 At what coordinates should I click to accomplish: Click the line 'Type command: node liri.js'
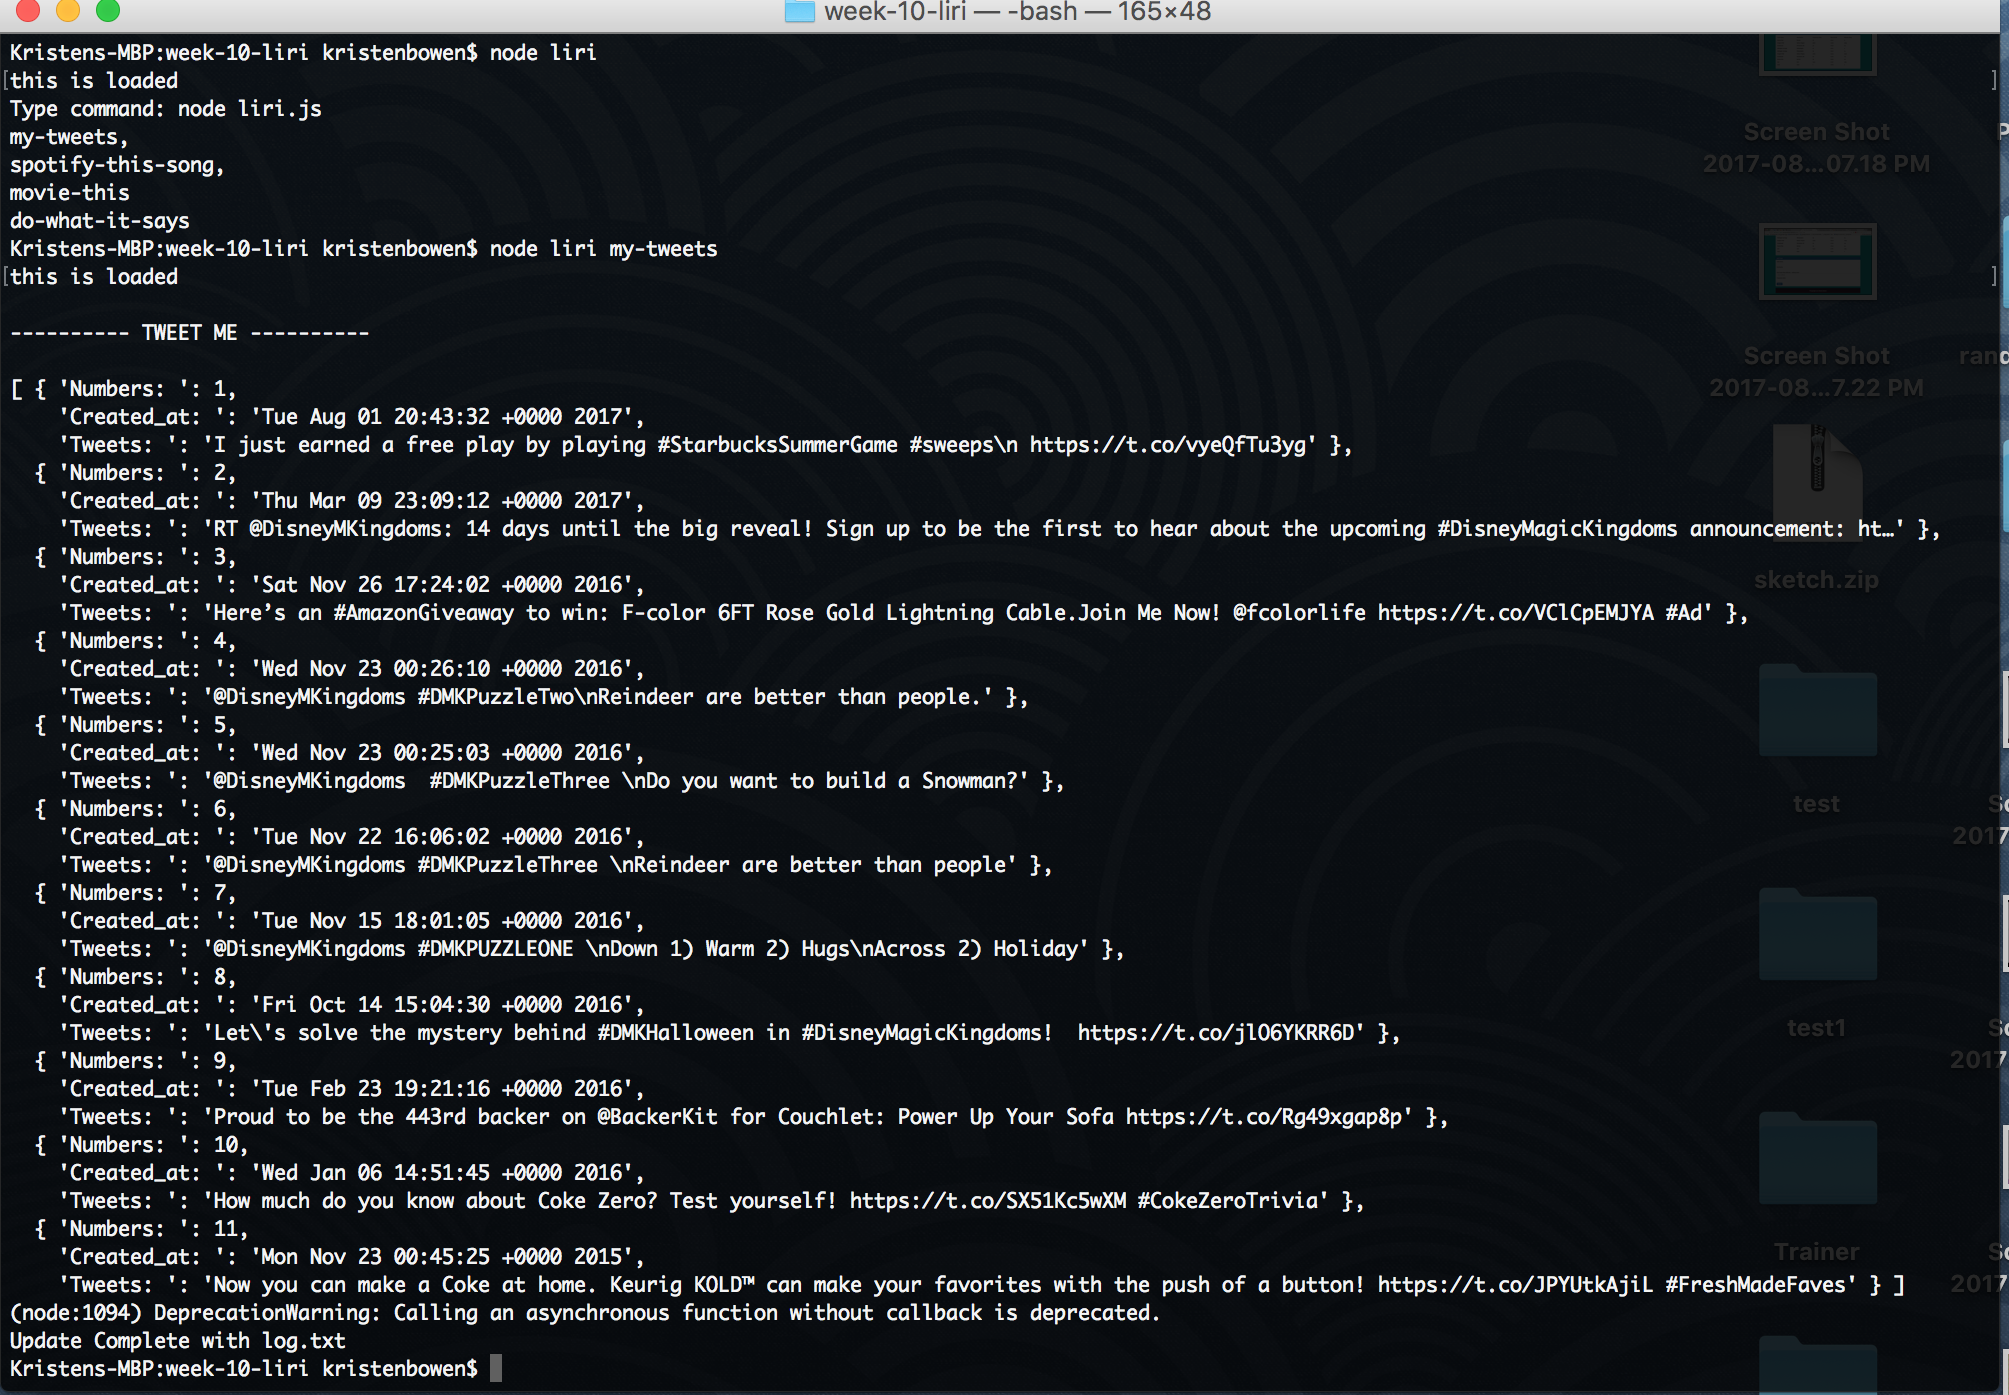[166, 108]
